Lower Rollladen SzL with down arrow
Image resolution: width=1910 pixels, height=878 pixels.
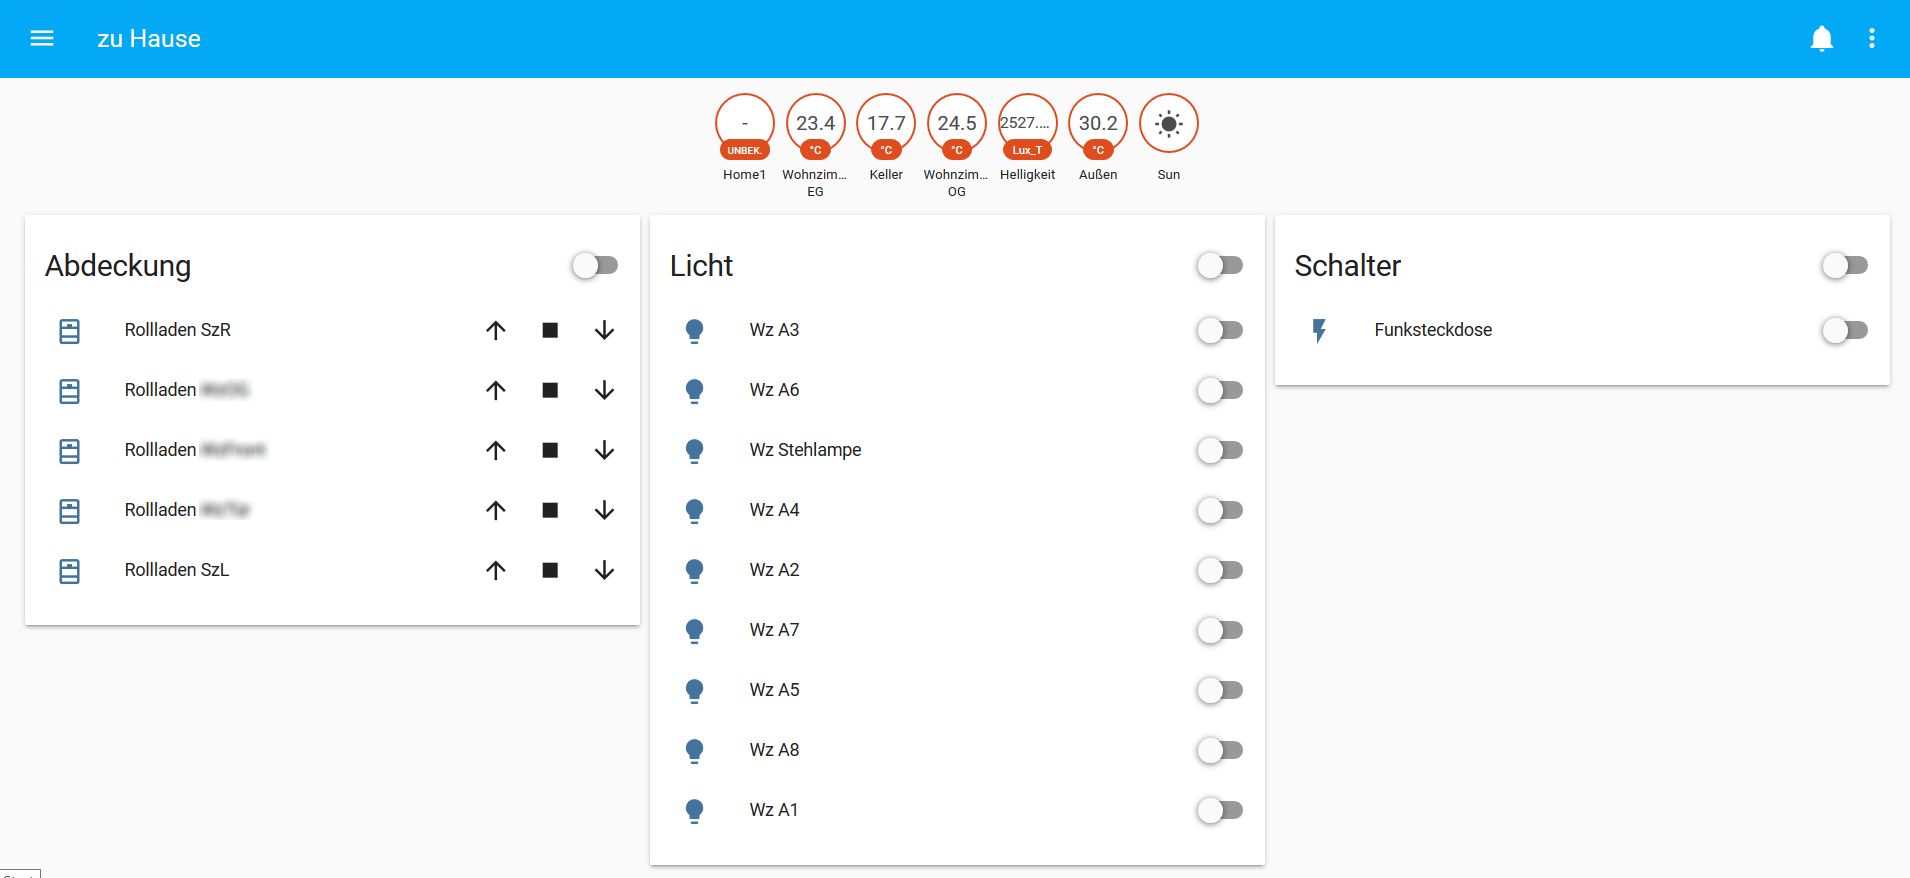[x=604, y=570]
